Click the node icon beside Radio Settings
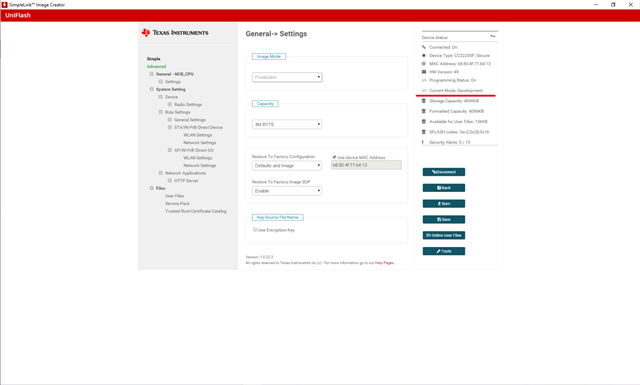Viewport: 640px width, 385px height. pyautogui.click(x=170, y=105)
